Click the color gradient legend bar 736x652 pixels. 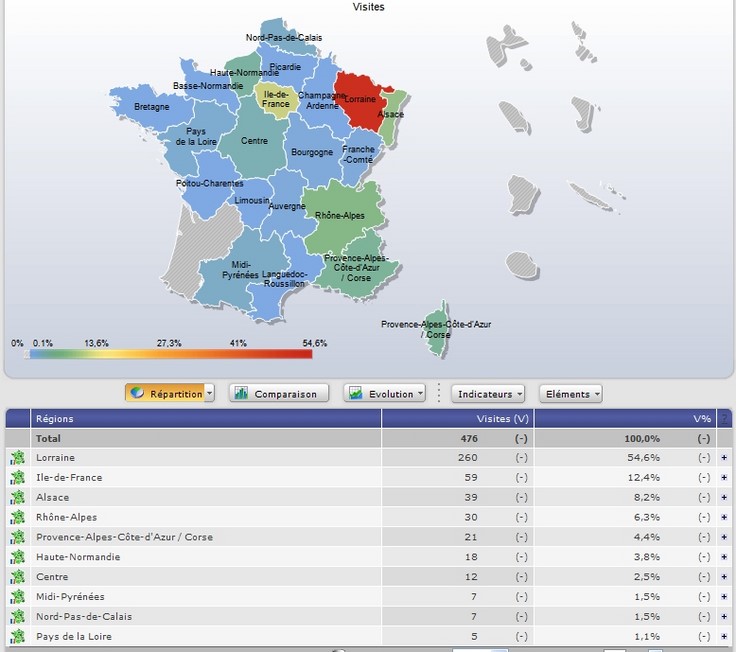170,352
